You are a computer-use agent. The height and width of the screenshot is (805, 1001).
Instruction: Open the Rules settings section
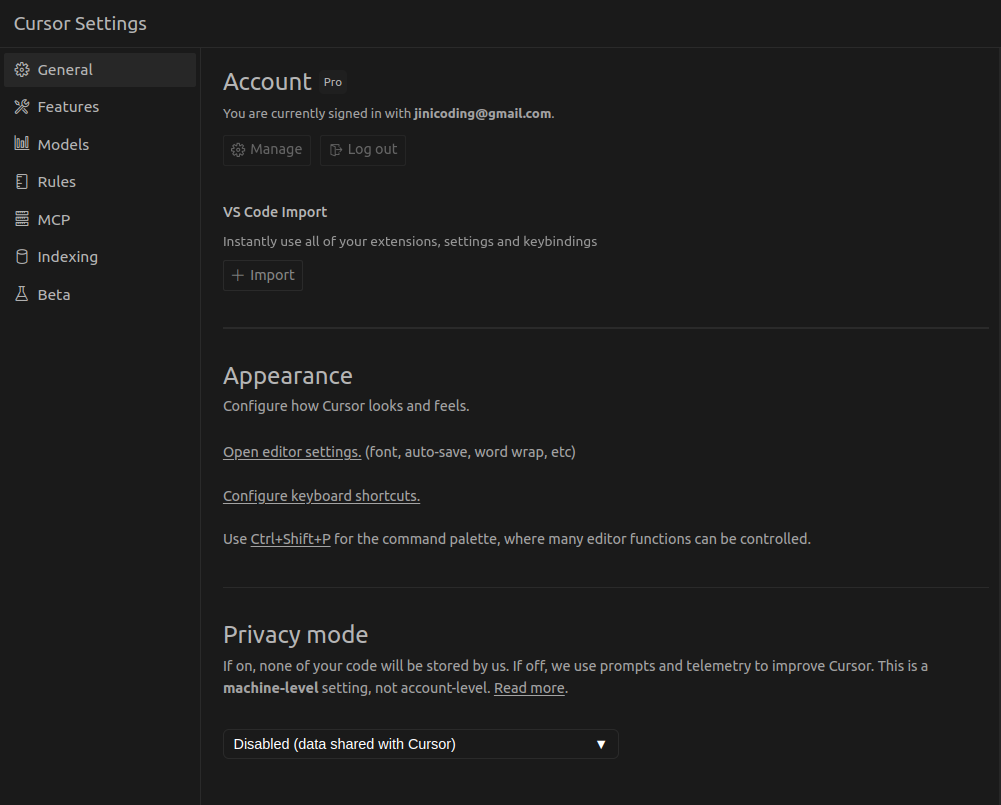pos(100,182)
